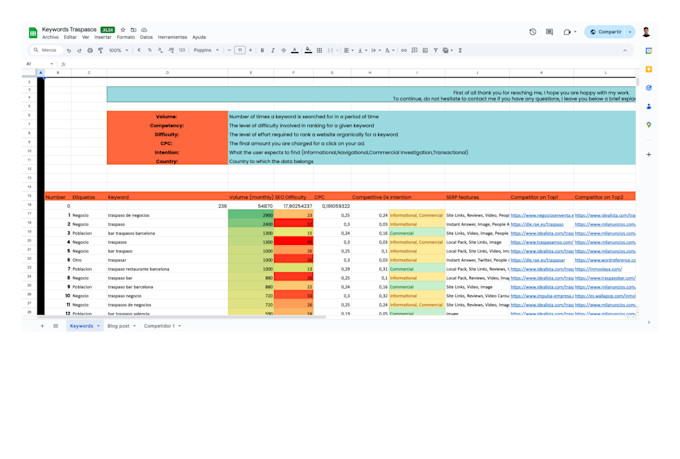680x459 pixels.
Task: Open the Ayuda menu
Action: tap(199, 37)
